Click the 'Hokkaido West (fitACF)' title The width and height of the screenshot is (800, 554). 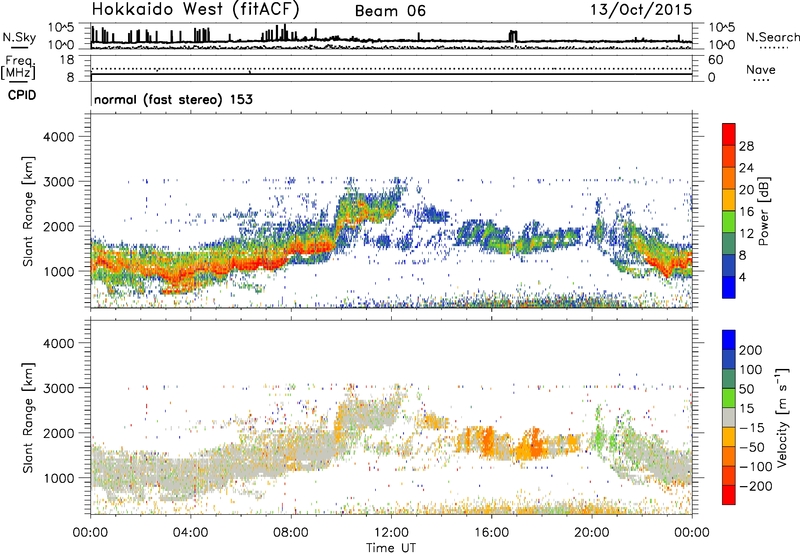point(195,9)
